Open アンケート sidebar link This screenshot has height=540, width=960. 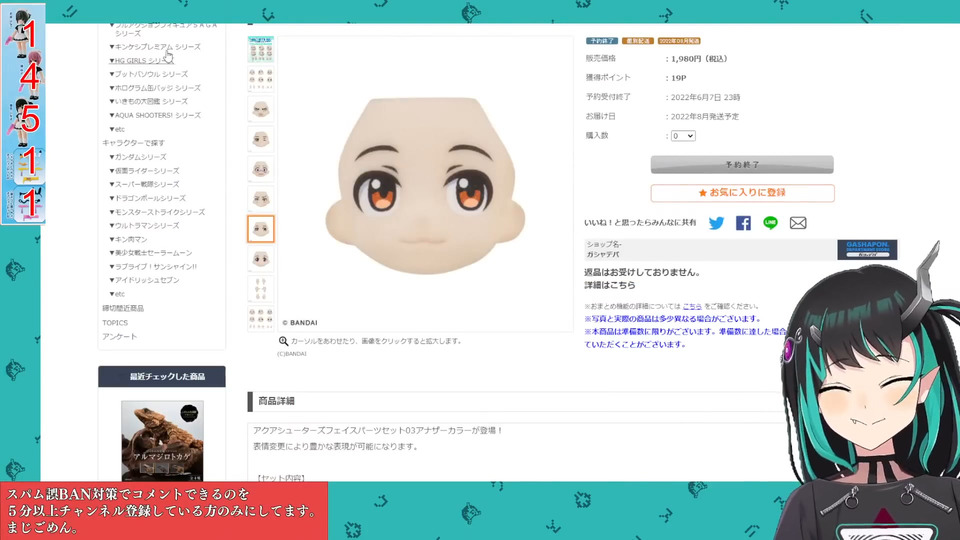120,337
